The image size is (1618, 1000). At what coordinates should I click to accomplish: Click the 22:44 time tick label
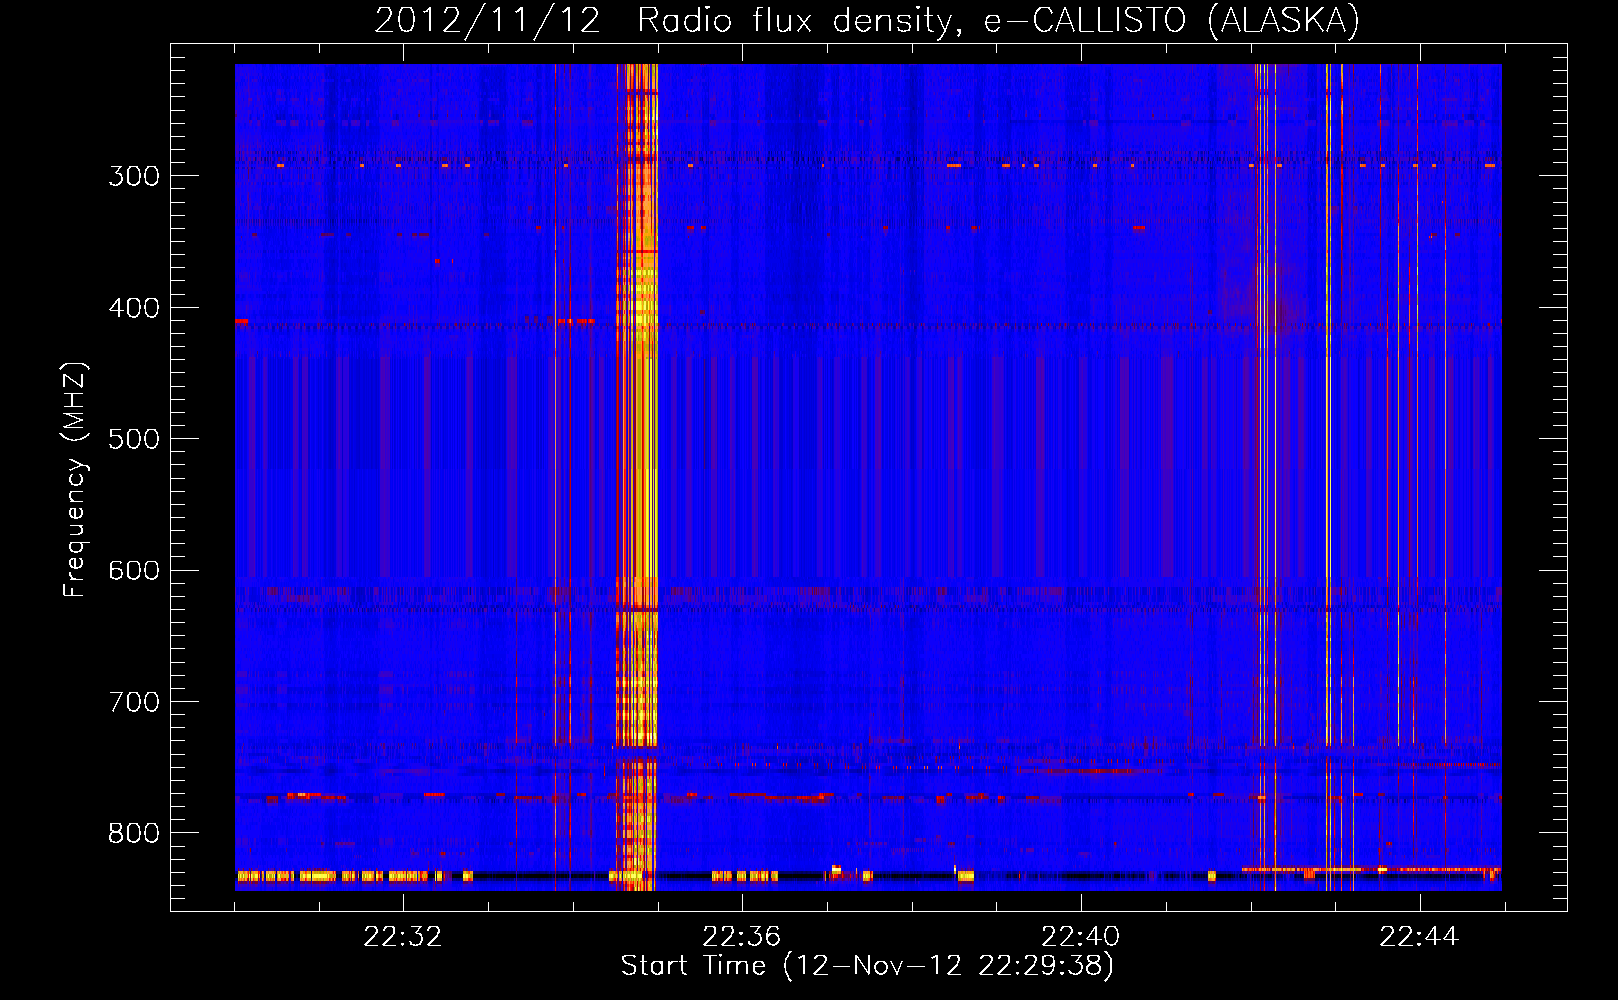[x=1419, y=937]
